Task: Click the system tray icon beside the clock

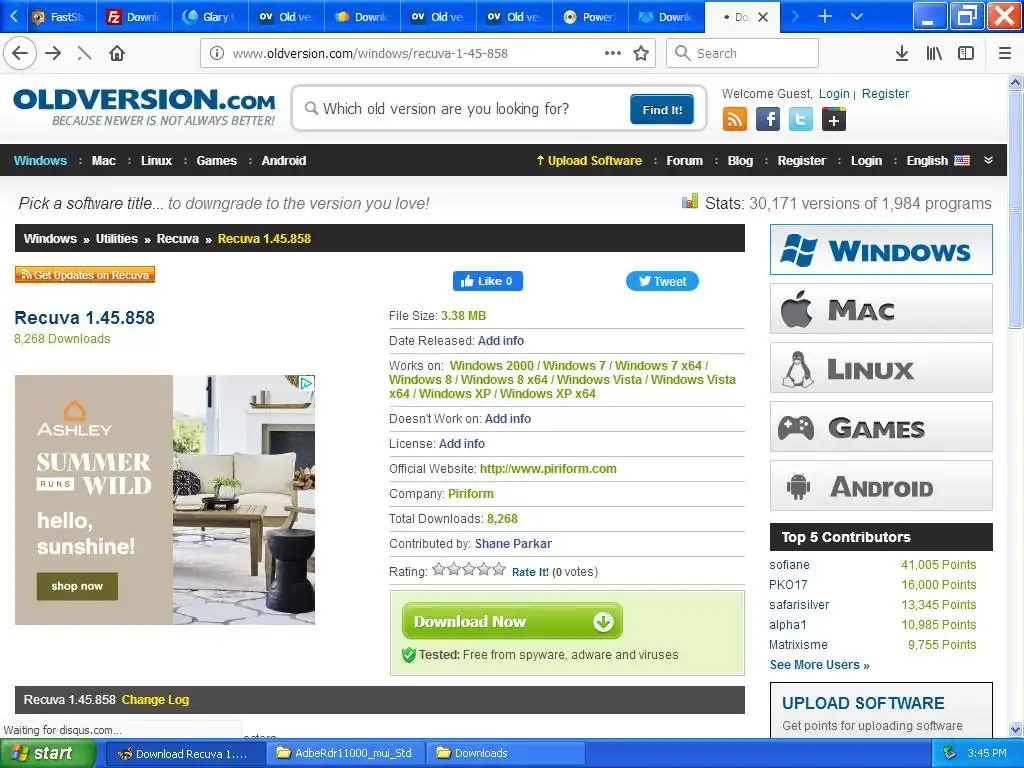Action: [950, 753]
